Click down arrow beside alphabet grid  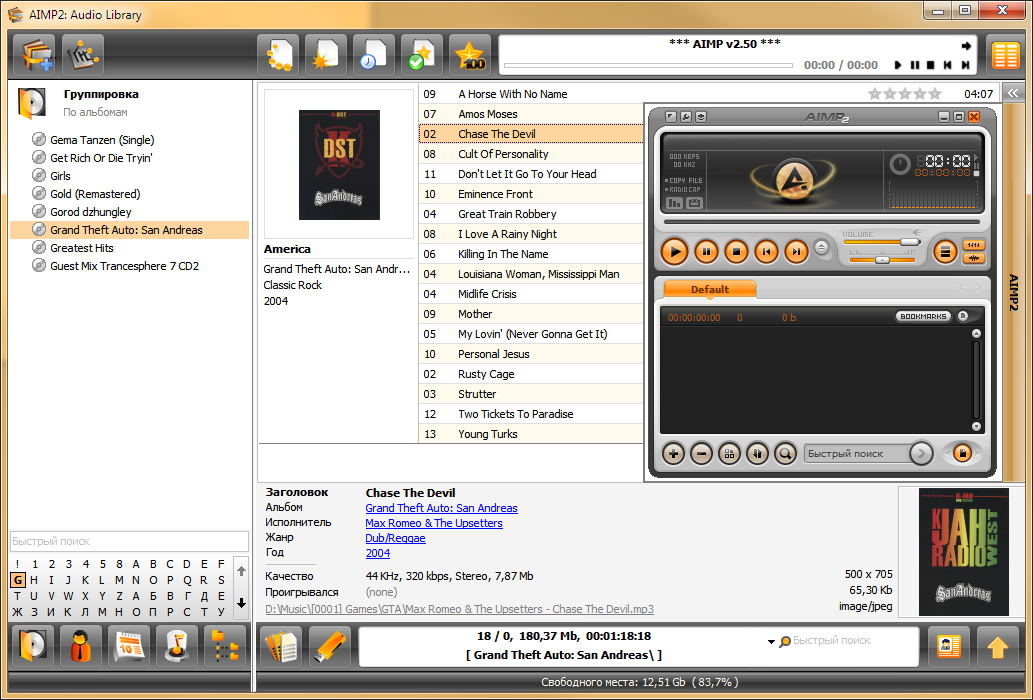241,603
